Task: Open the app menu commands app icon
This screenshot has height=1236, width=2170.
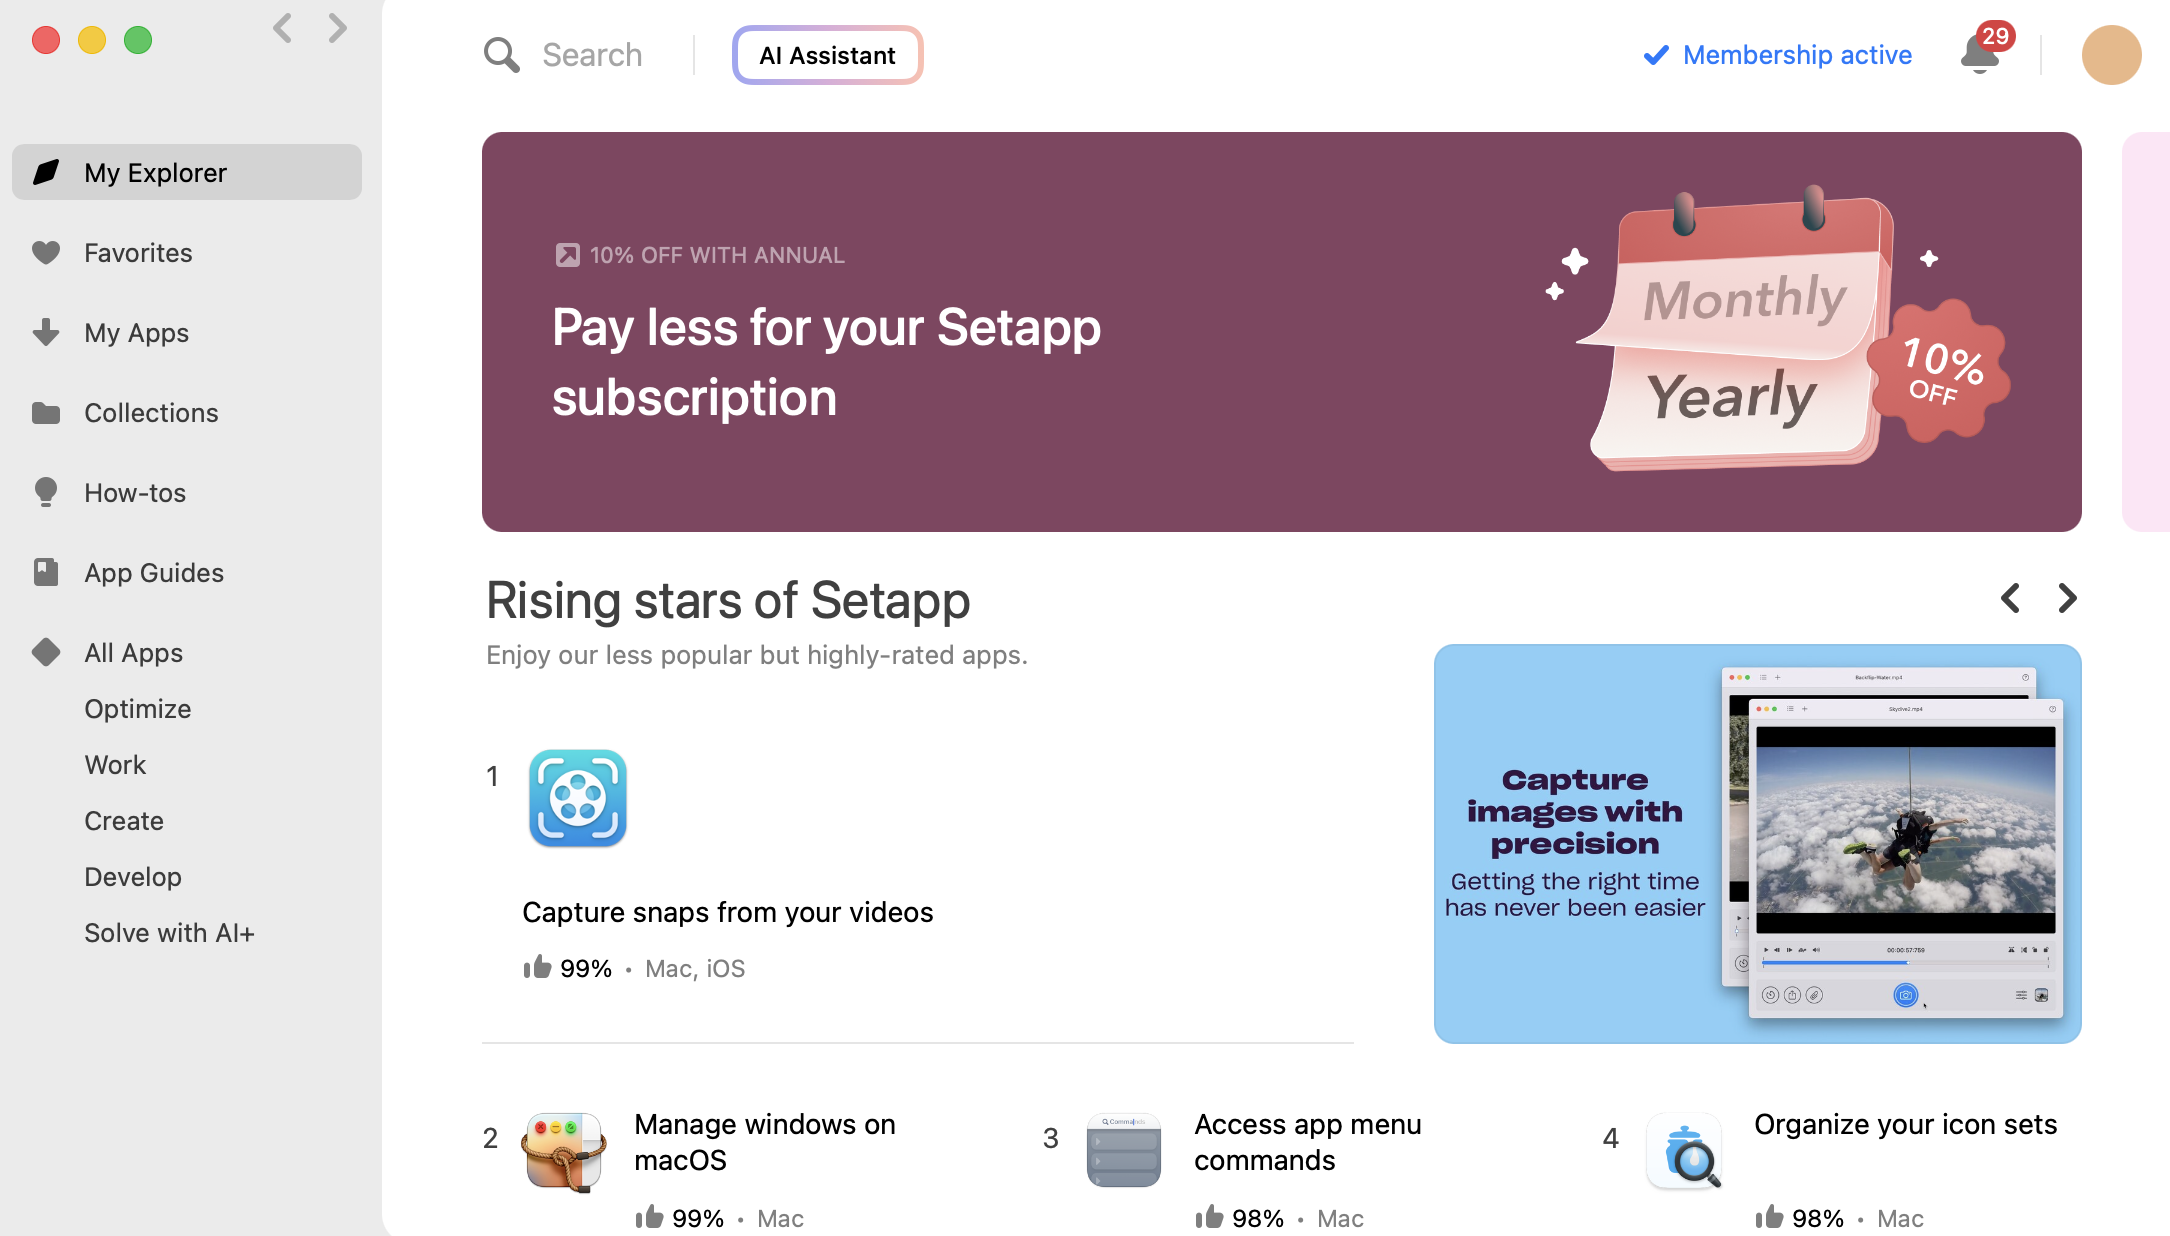Action: click(1124, 1151)
